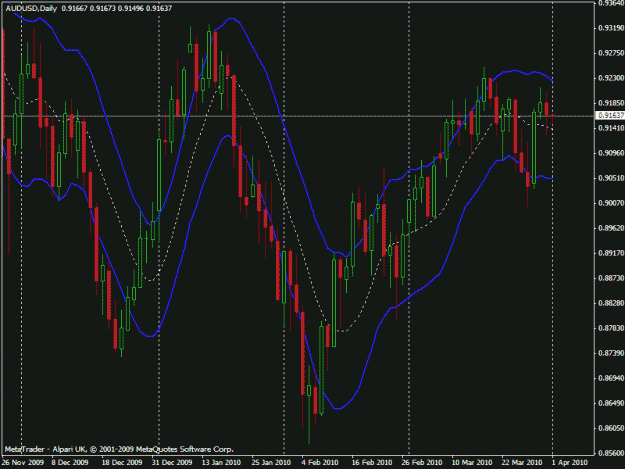Click the 18 Dec 2009 date label
This screenshot has width=625, height=469.
point(122,463)
